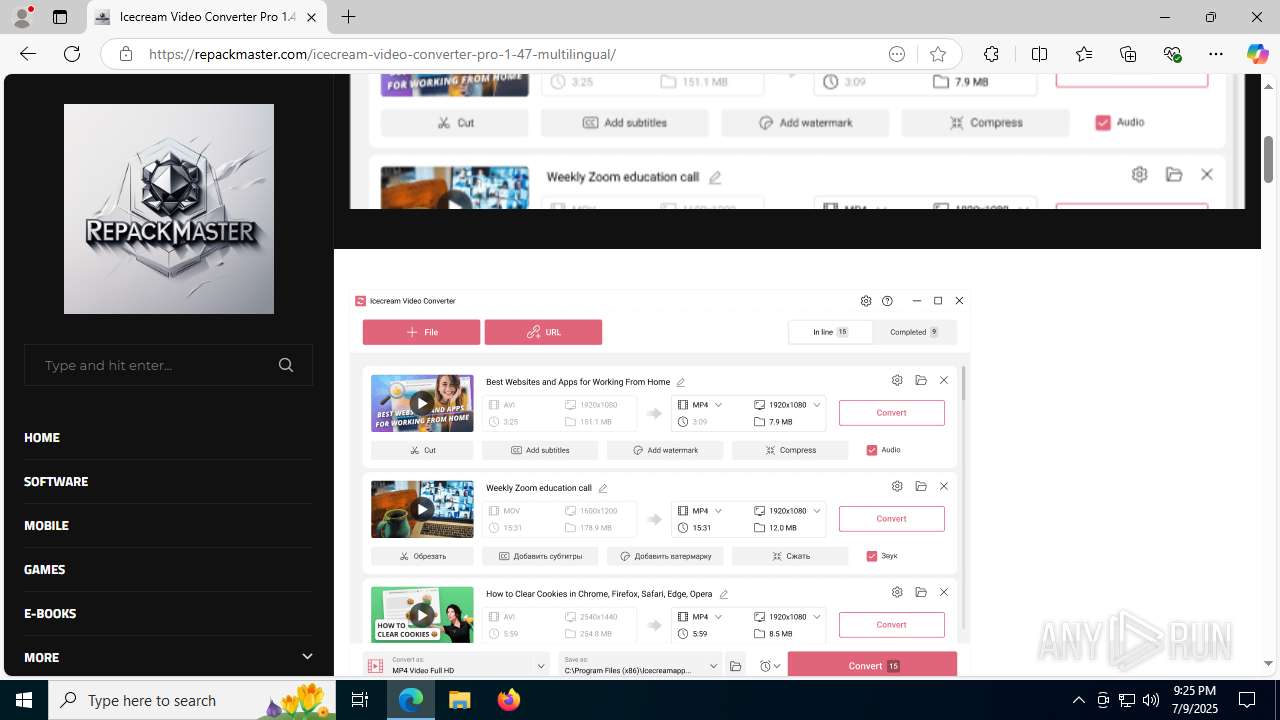Open settings for Weekly Zoom call video
1280x720 pixels.
coord(897,486)
